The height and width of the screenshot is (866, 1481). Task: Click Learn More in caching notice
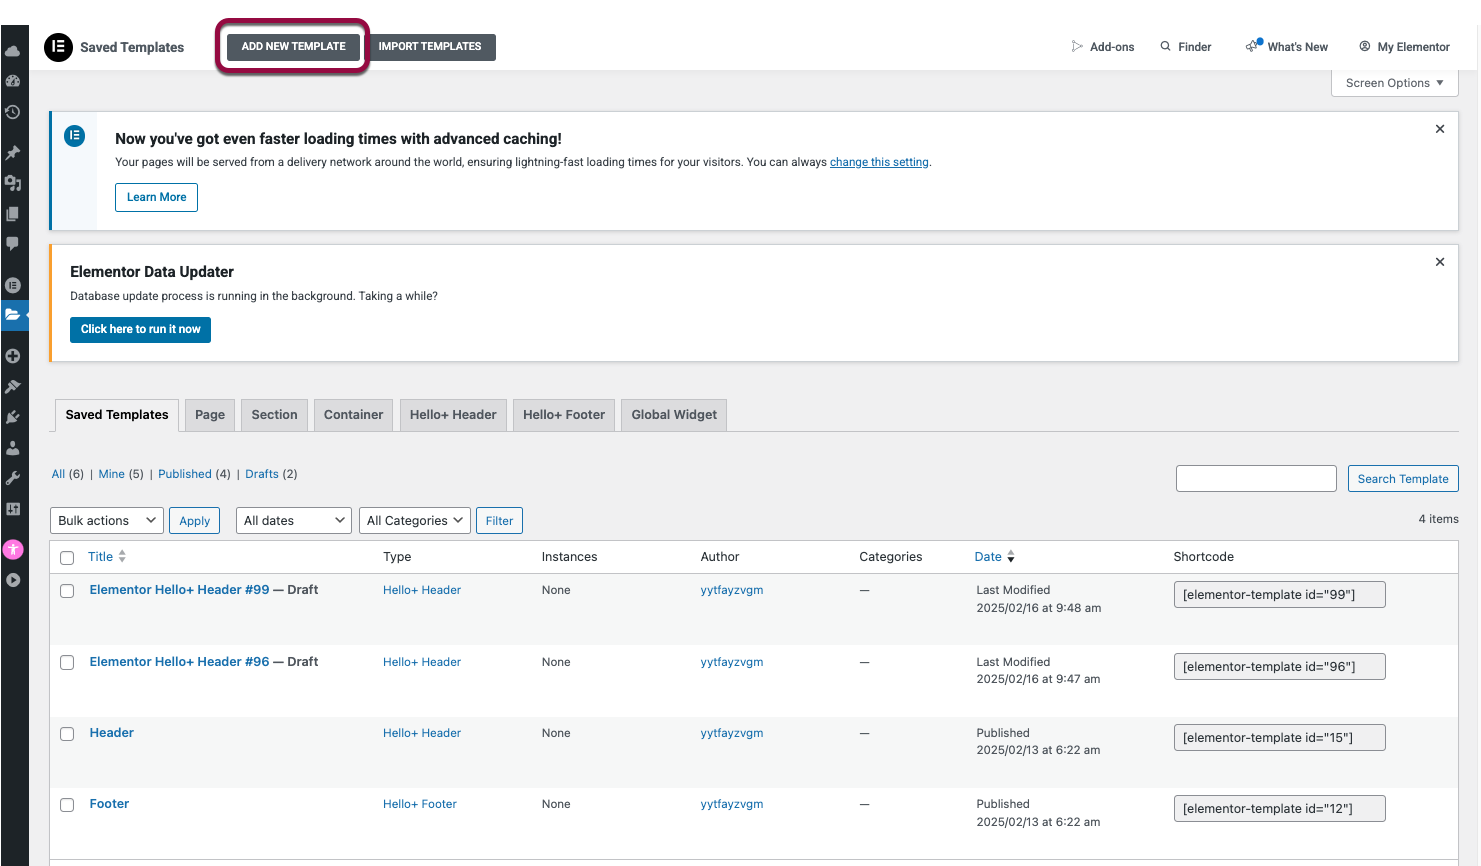pos(156,197)
